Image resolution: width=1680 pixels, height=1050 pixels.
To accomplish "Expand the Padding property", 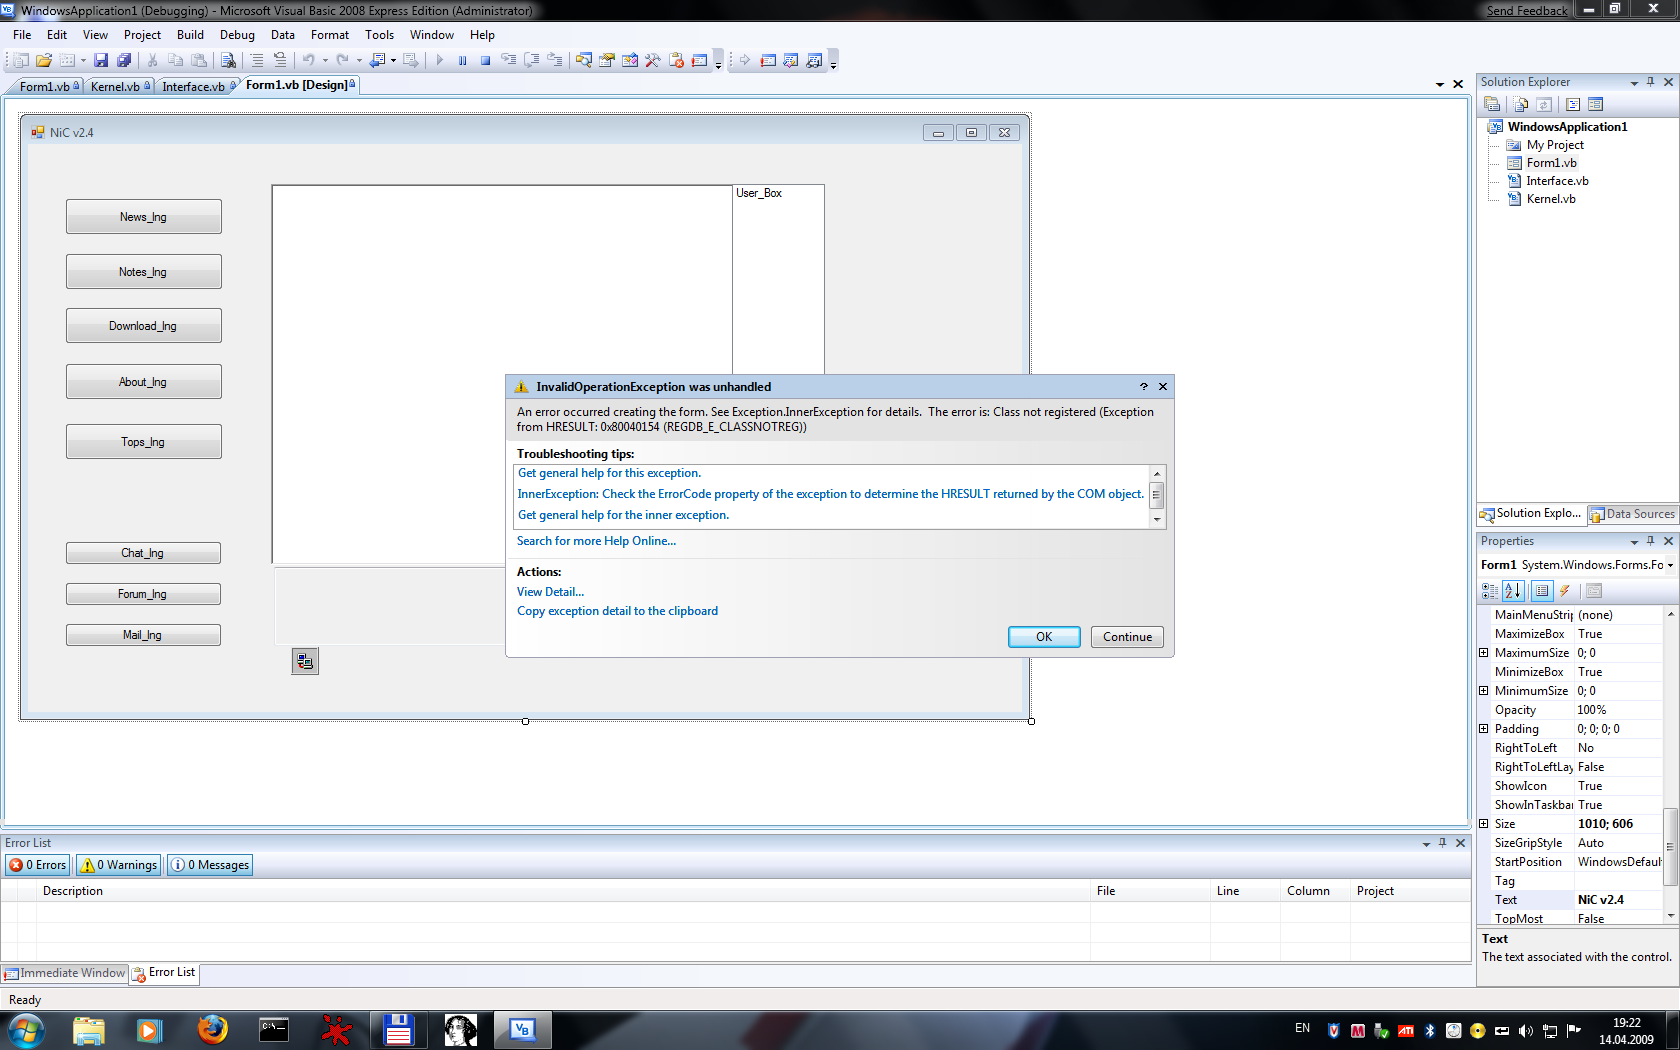I will (1484, 729).
